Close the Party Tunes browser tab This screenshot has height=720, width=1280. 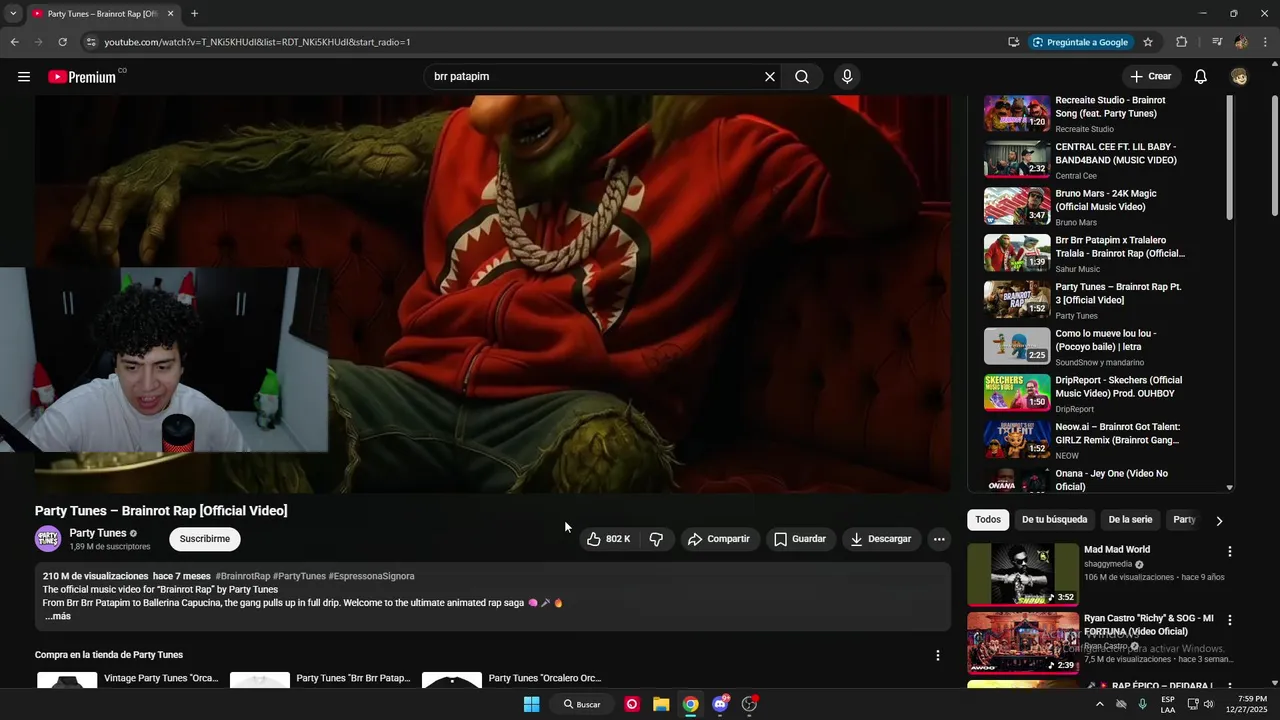click(x=170, y=14)
